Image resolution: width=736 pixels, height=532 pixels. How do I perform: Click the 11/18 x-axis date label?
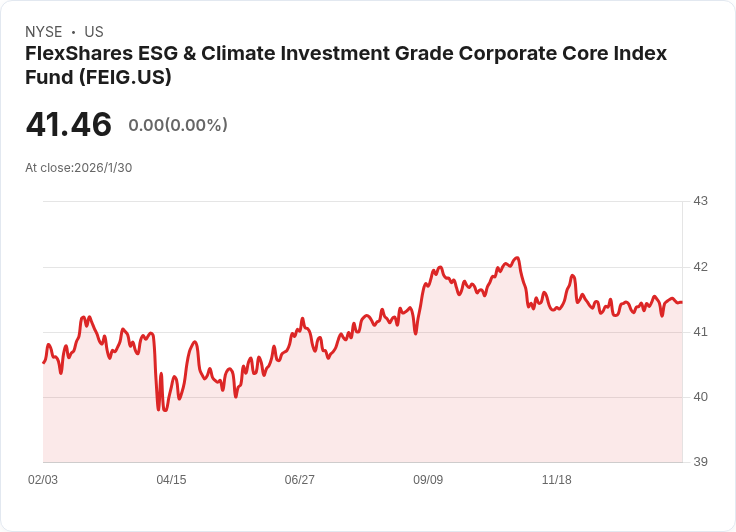point(557,479)
